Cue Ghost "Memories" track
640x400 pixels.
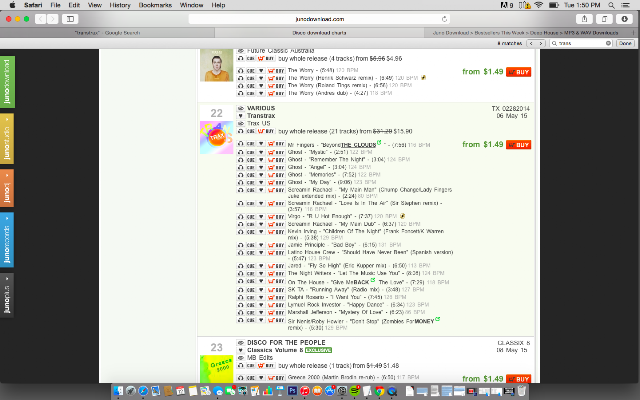coord(251,175)
